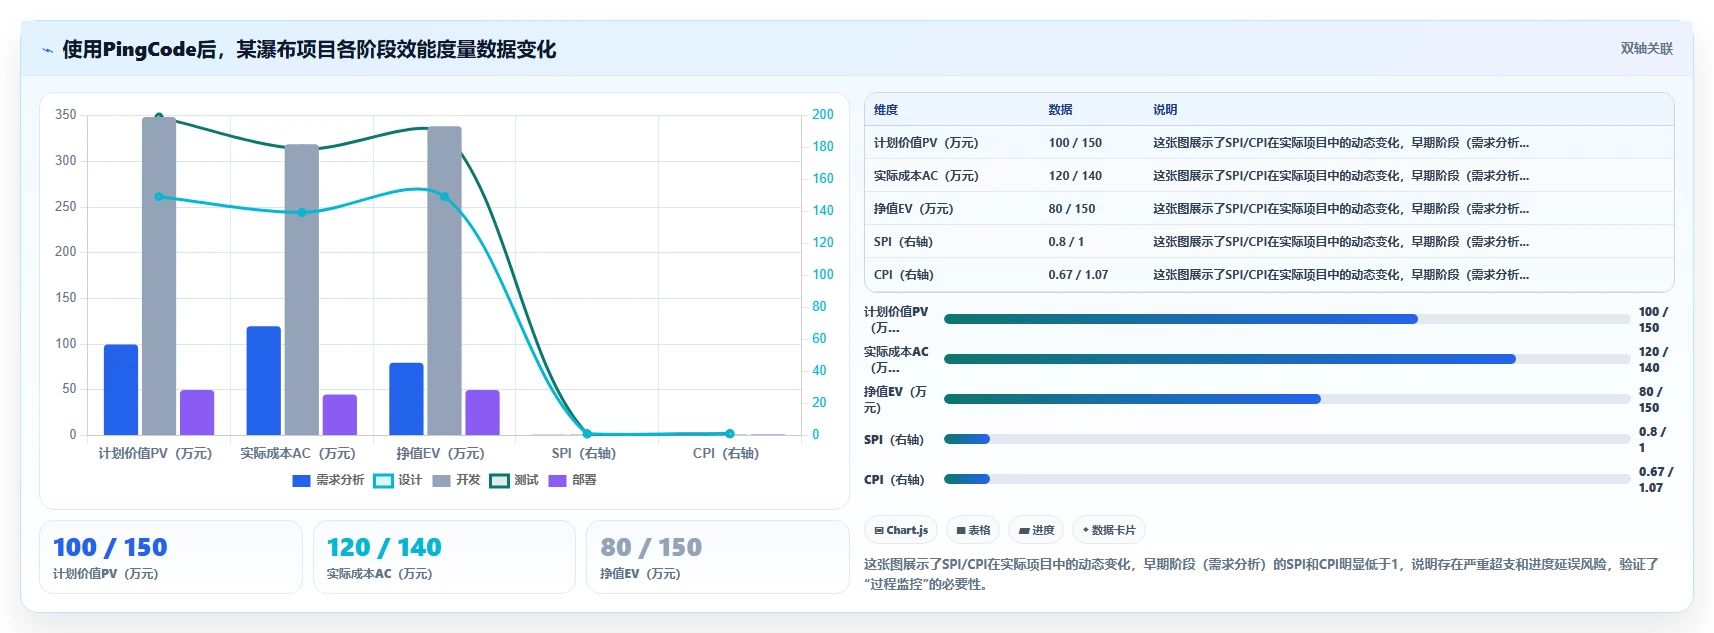The image size is (1714, 633).
Task: Click the dashboard title text 使用PingCode后
Action: 140,49
